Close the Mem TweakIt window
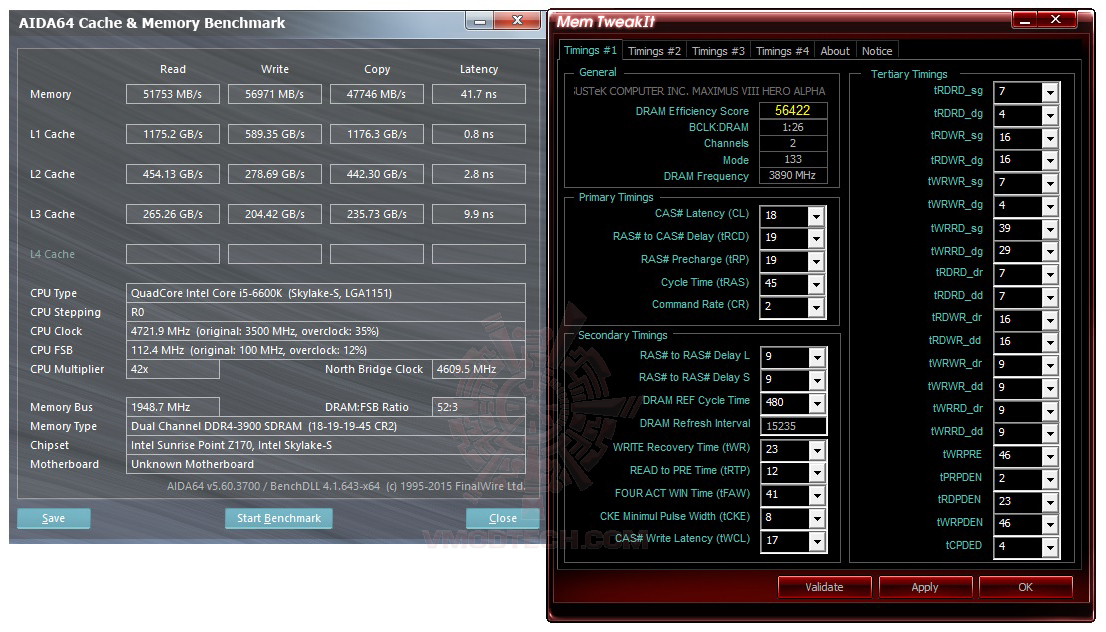Image resolution: width=1106 pixels, height=632 pixels. pos(1055,20)
